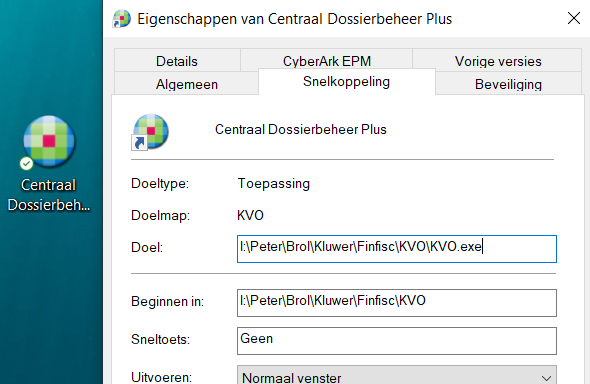Click the Uitvoeren dropdown chevron arrow
The height and width of the screenshot is (384, 590).
tap(546, 378)
